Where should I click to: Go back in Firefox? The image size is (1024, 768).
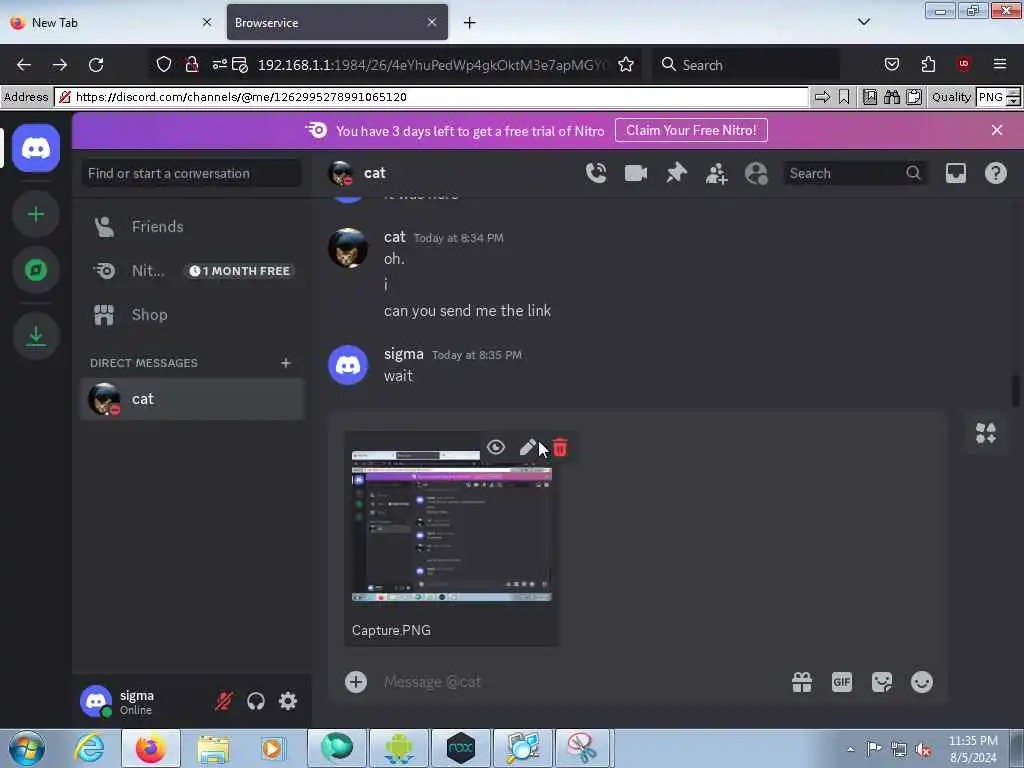point(24,65)
